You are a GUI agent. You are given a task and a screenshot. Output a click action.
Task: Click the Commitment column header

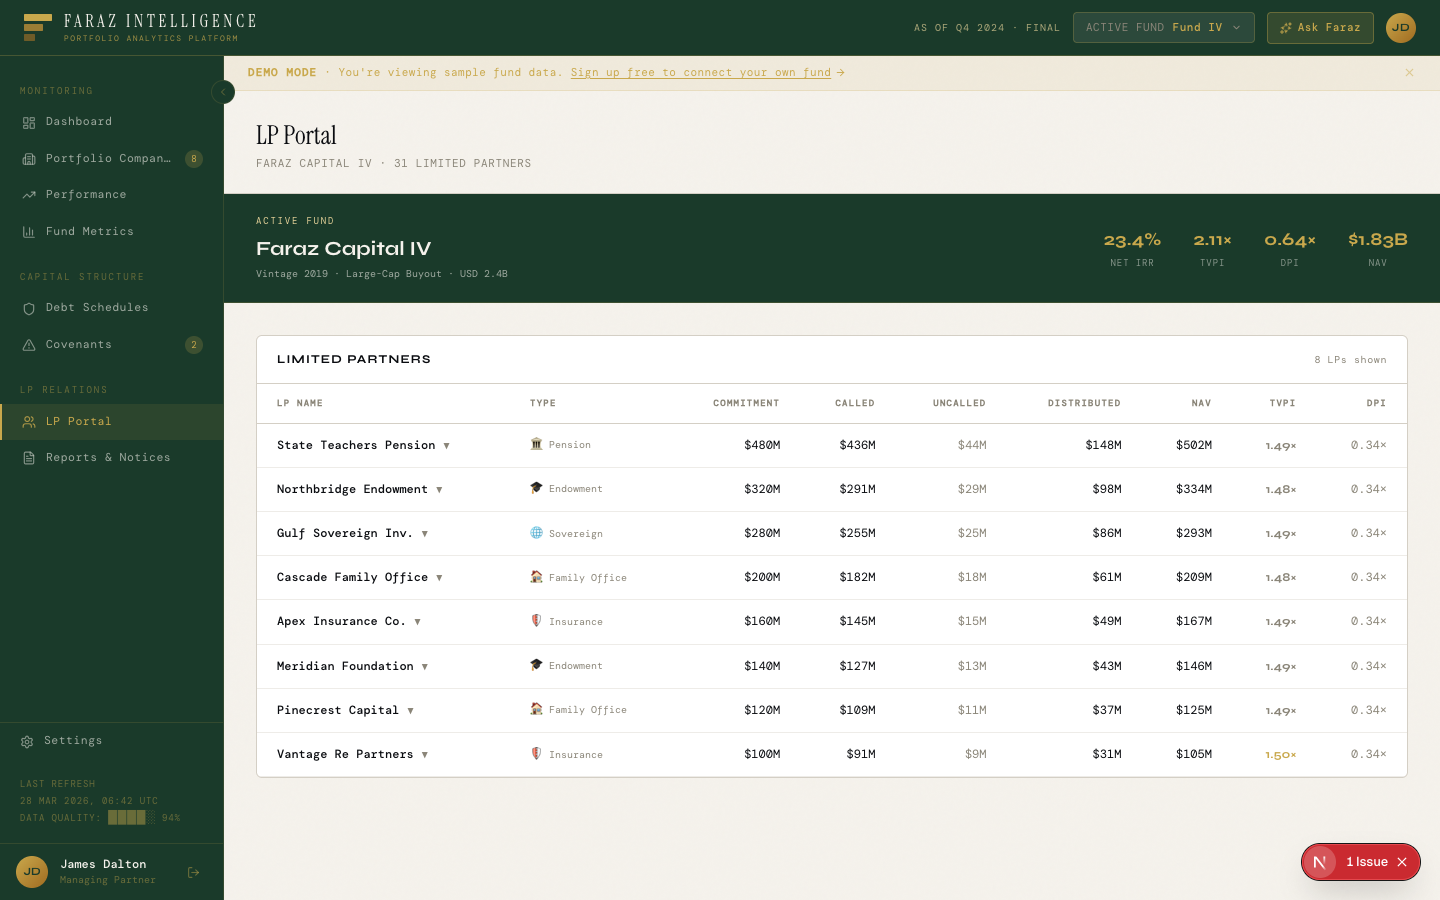(x=746, y=404)
